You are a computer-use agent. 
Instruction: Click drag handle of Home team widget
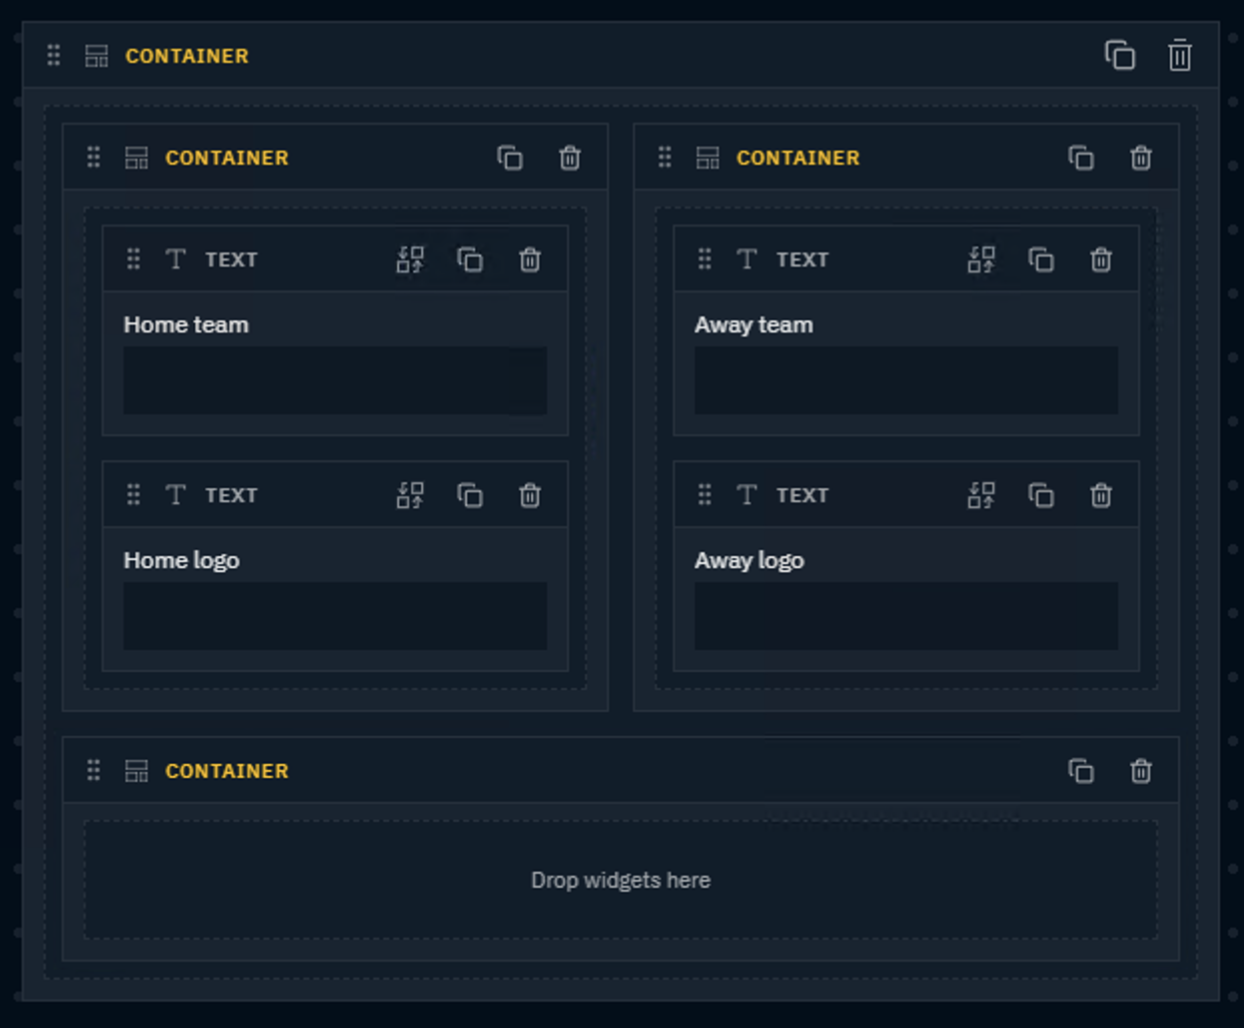click(134, 259)
